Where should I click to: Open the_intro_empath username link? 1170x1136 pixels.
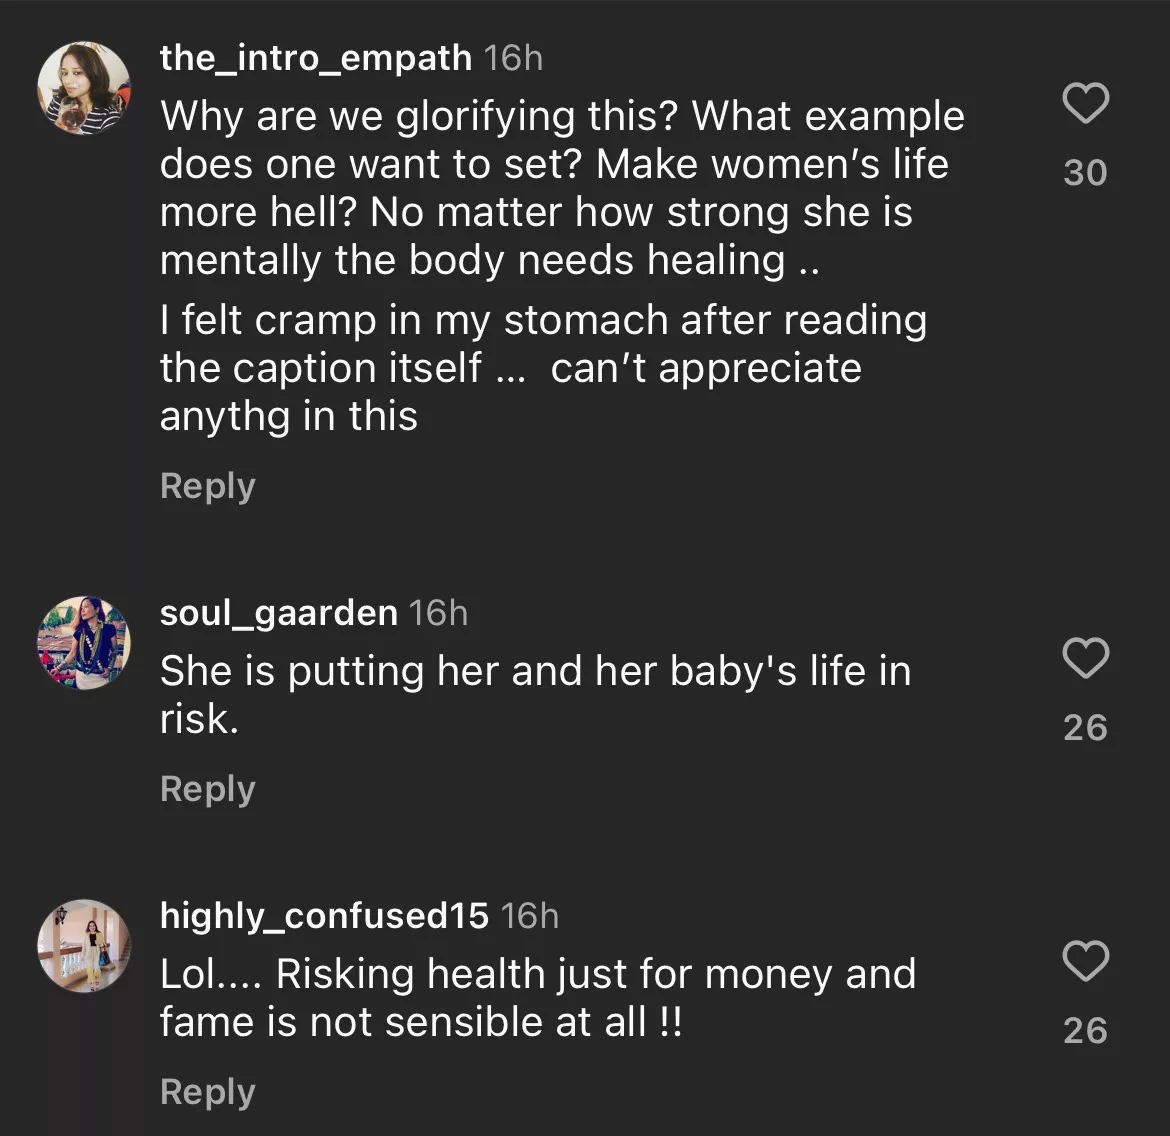(x=316, y=58)
